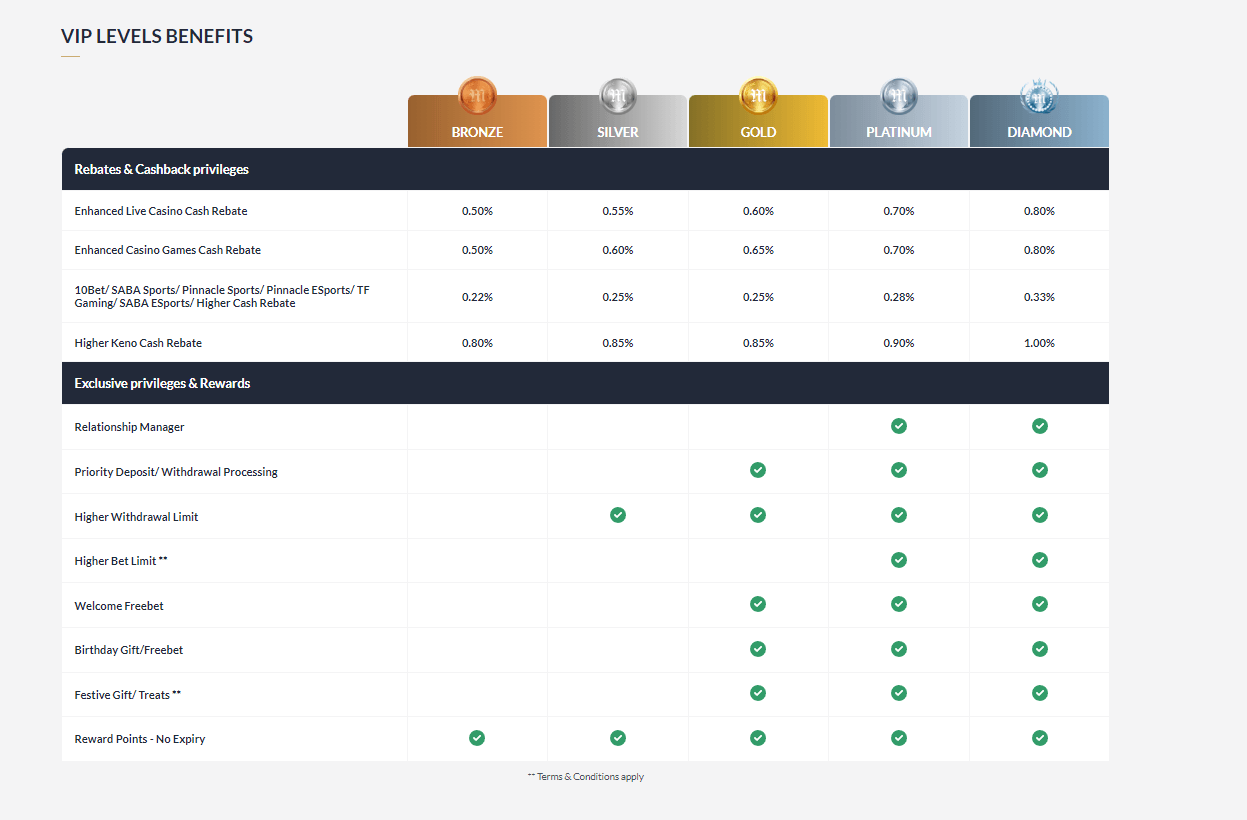
Task: Click the 'Reward Points - No Expiry' row label
Action: pos(140,739)
